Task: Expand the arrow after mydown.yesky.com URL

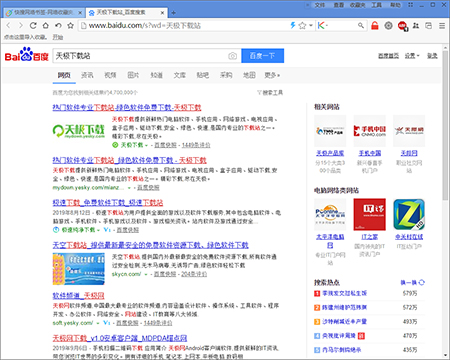Action: pos(129,188)
